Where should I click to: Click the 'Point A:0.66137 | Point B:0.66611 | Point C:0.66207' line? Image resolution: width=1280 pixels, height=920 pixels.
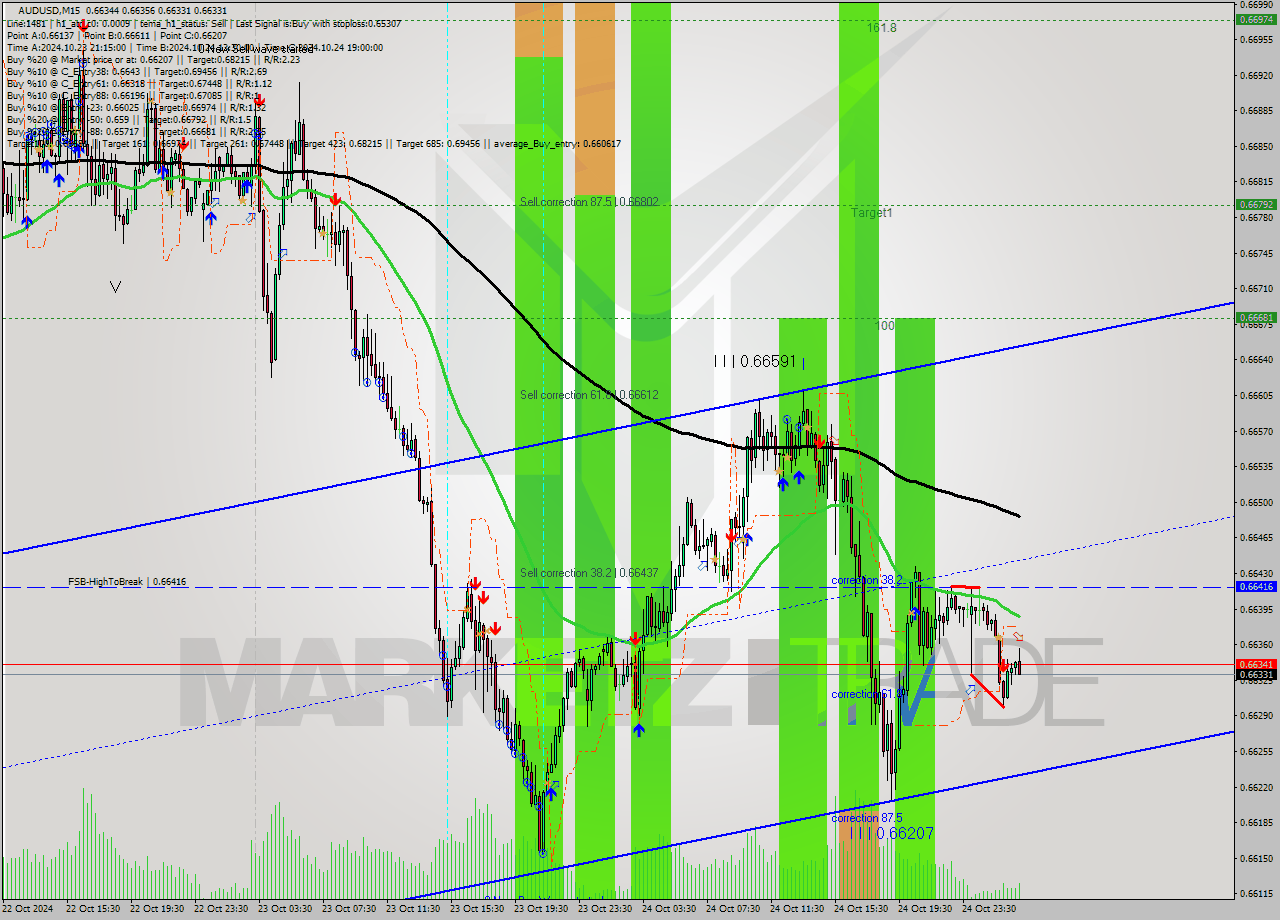coord(116,35)
